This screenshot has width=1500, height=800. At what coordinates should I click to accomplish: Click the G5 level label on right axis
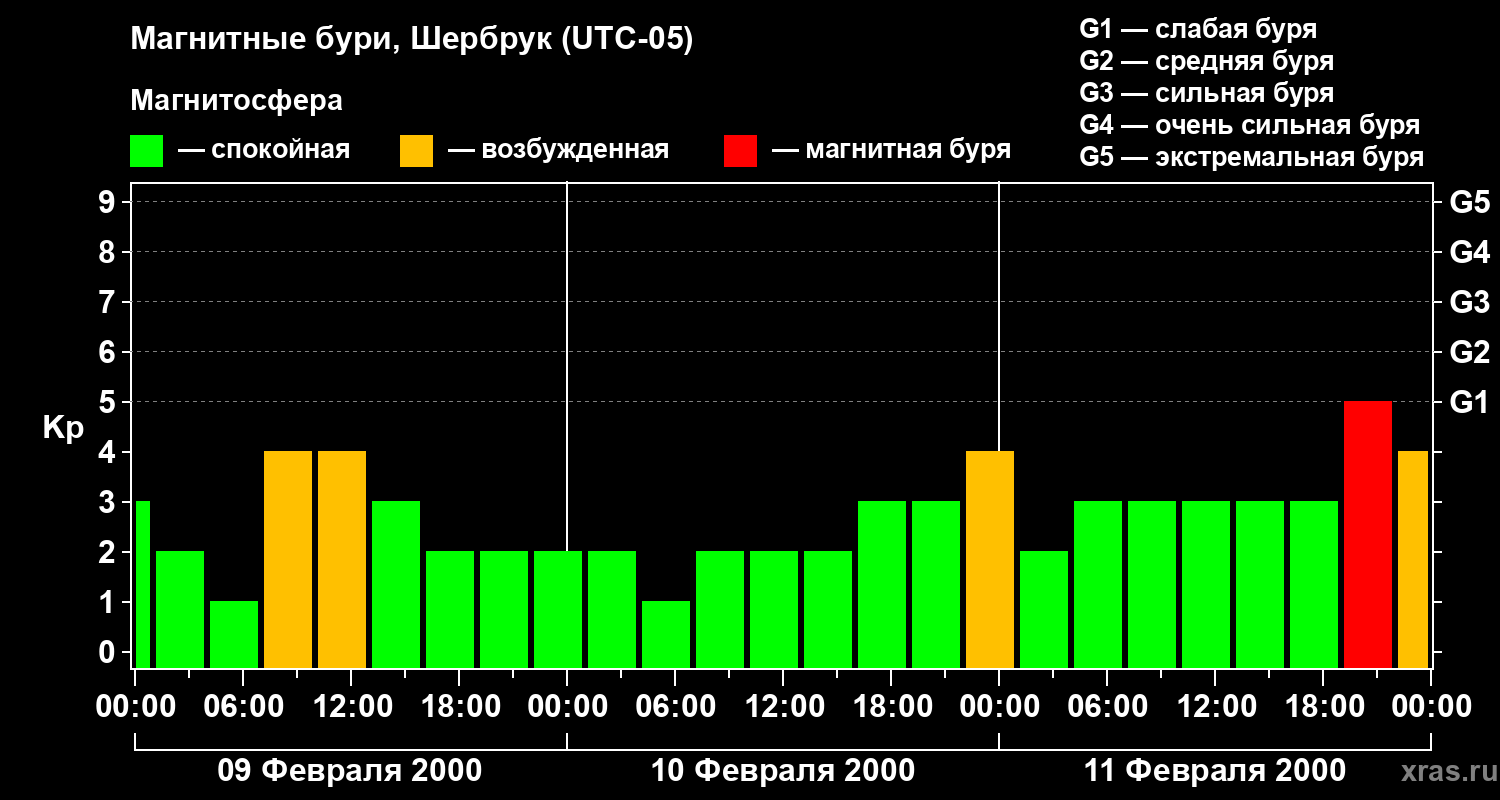click(1469, 202)
